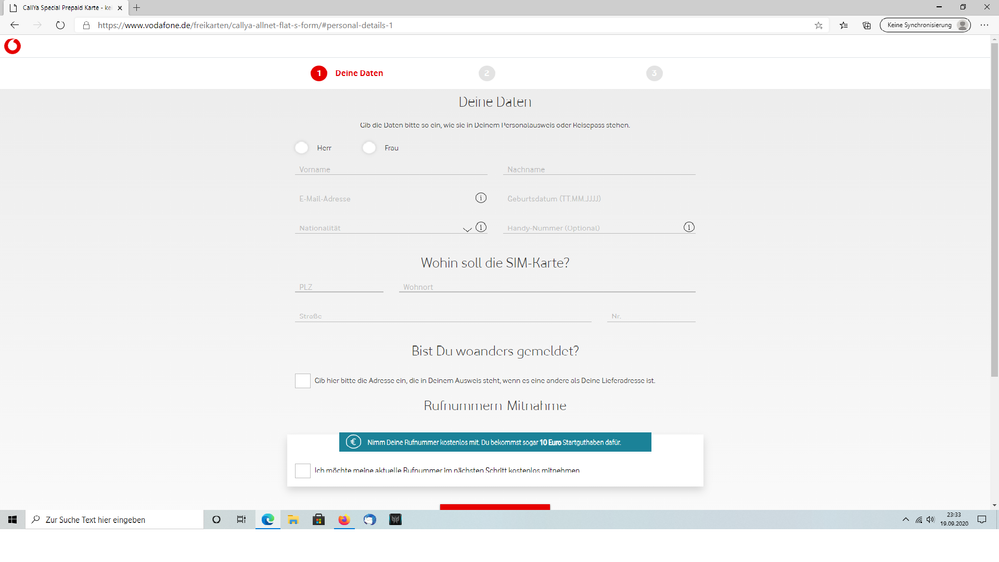Click the Nachname input field
The image size is (999, 562).
pyautogui.click(x=599, y=169)
